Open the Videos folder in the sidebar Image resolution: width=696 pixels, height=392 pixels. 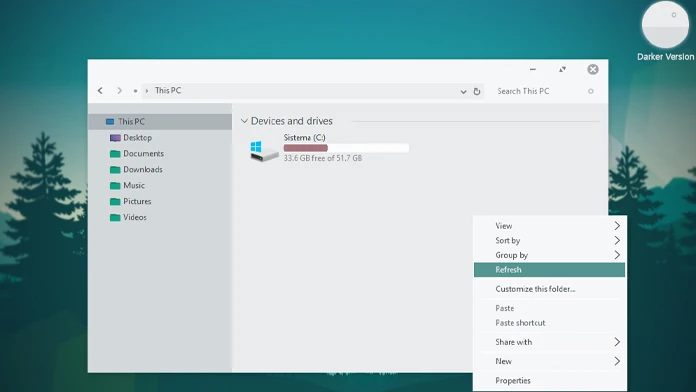135,218
